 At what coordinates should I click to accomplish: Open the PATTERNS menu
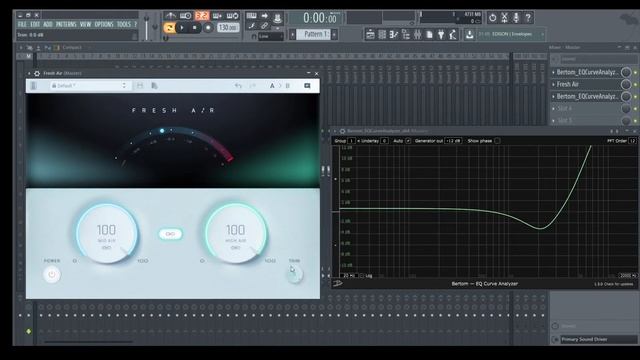point(66,24)
